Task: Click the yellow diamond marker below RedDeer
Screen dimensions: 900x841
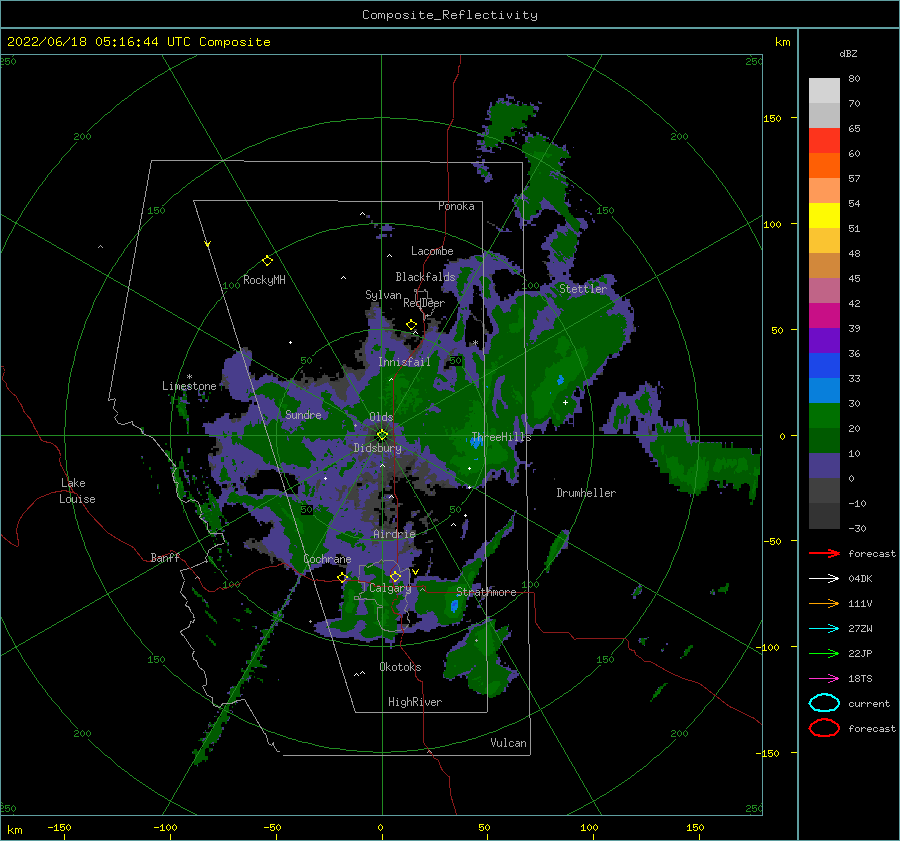Action: click(x=411, y=325)
